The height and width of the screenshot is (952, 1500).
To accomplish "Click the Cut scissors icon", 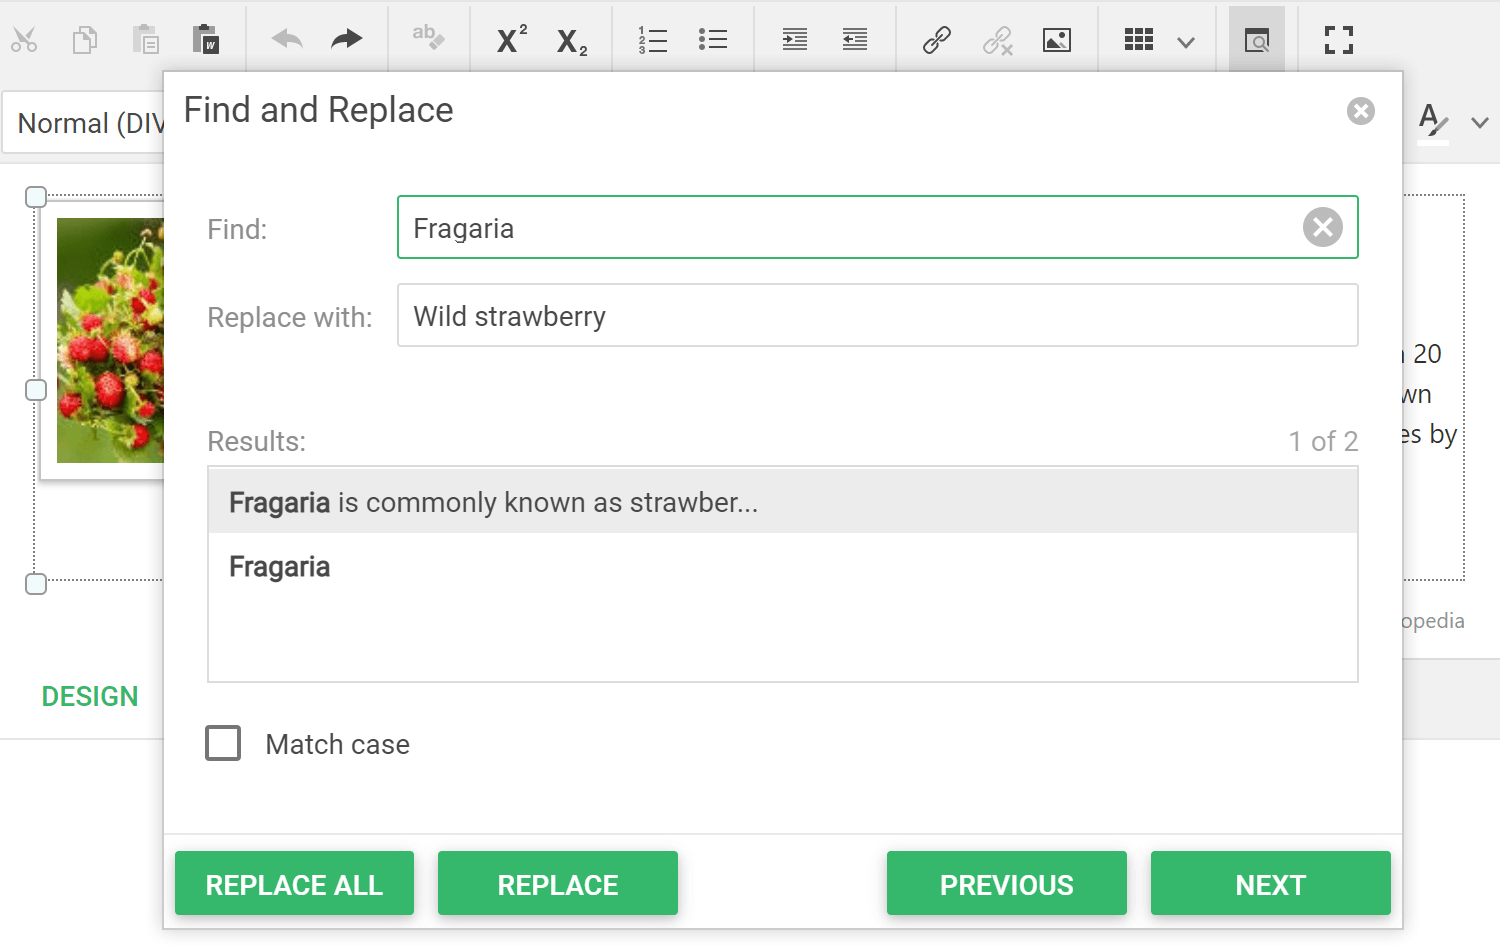I will pos(24,40).
